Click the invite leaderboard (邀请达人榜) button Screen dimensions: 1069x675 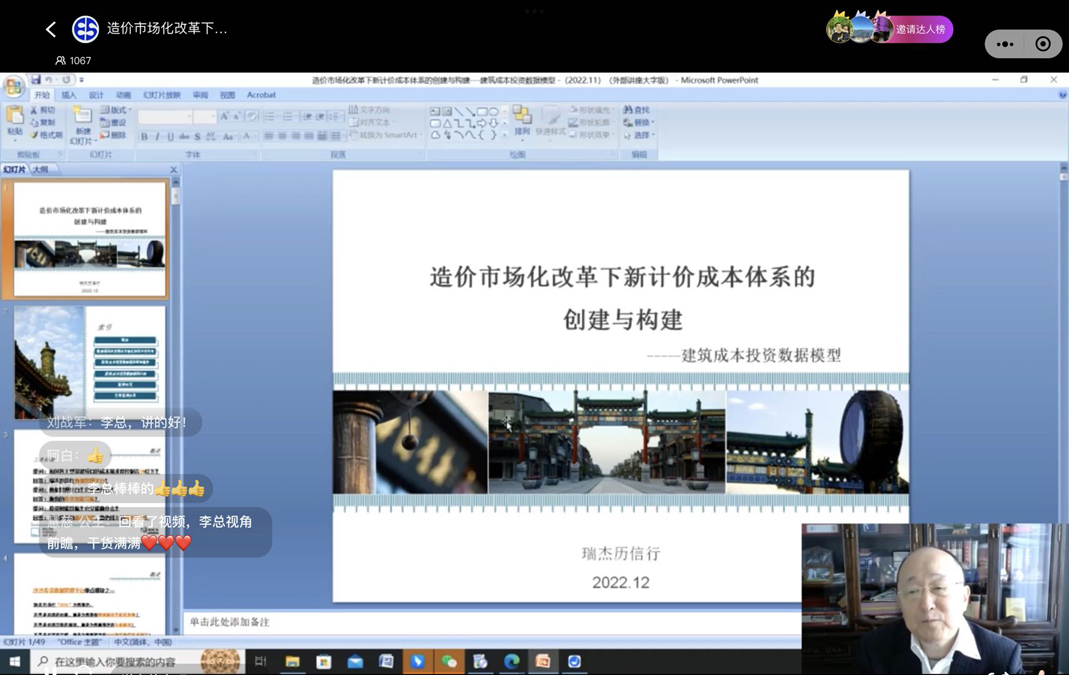tap(919, 29)
